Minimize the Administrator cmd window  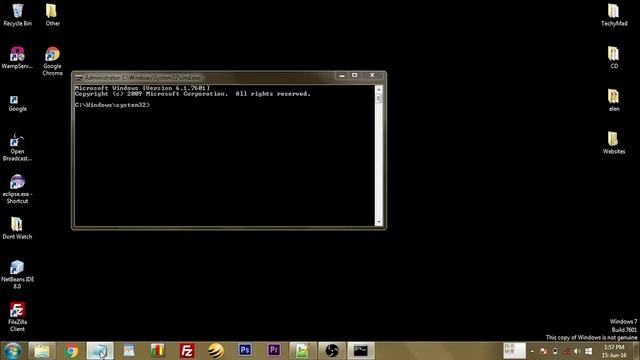(342, 76)
